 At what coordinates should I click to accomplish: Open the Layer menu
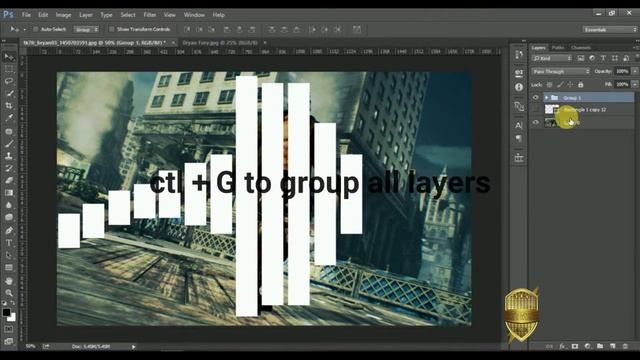(86, 15)
